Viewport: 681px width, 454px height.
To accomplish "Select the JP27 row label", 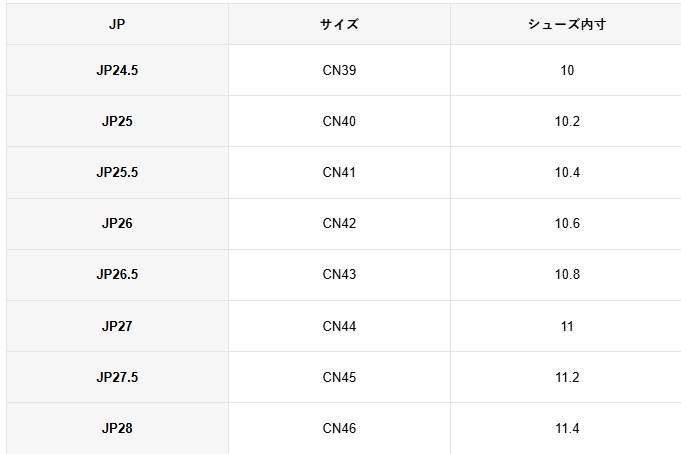I will (117, 326).
